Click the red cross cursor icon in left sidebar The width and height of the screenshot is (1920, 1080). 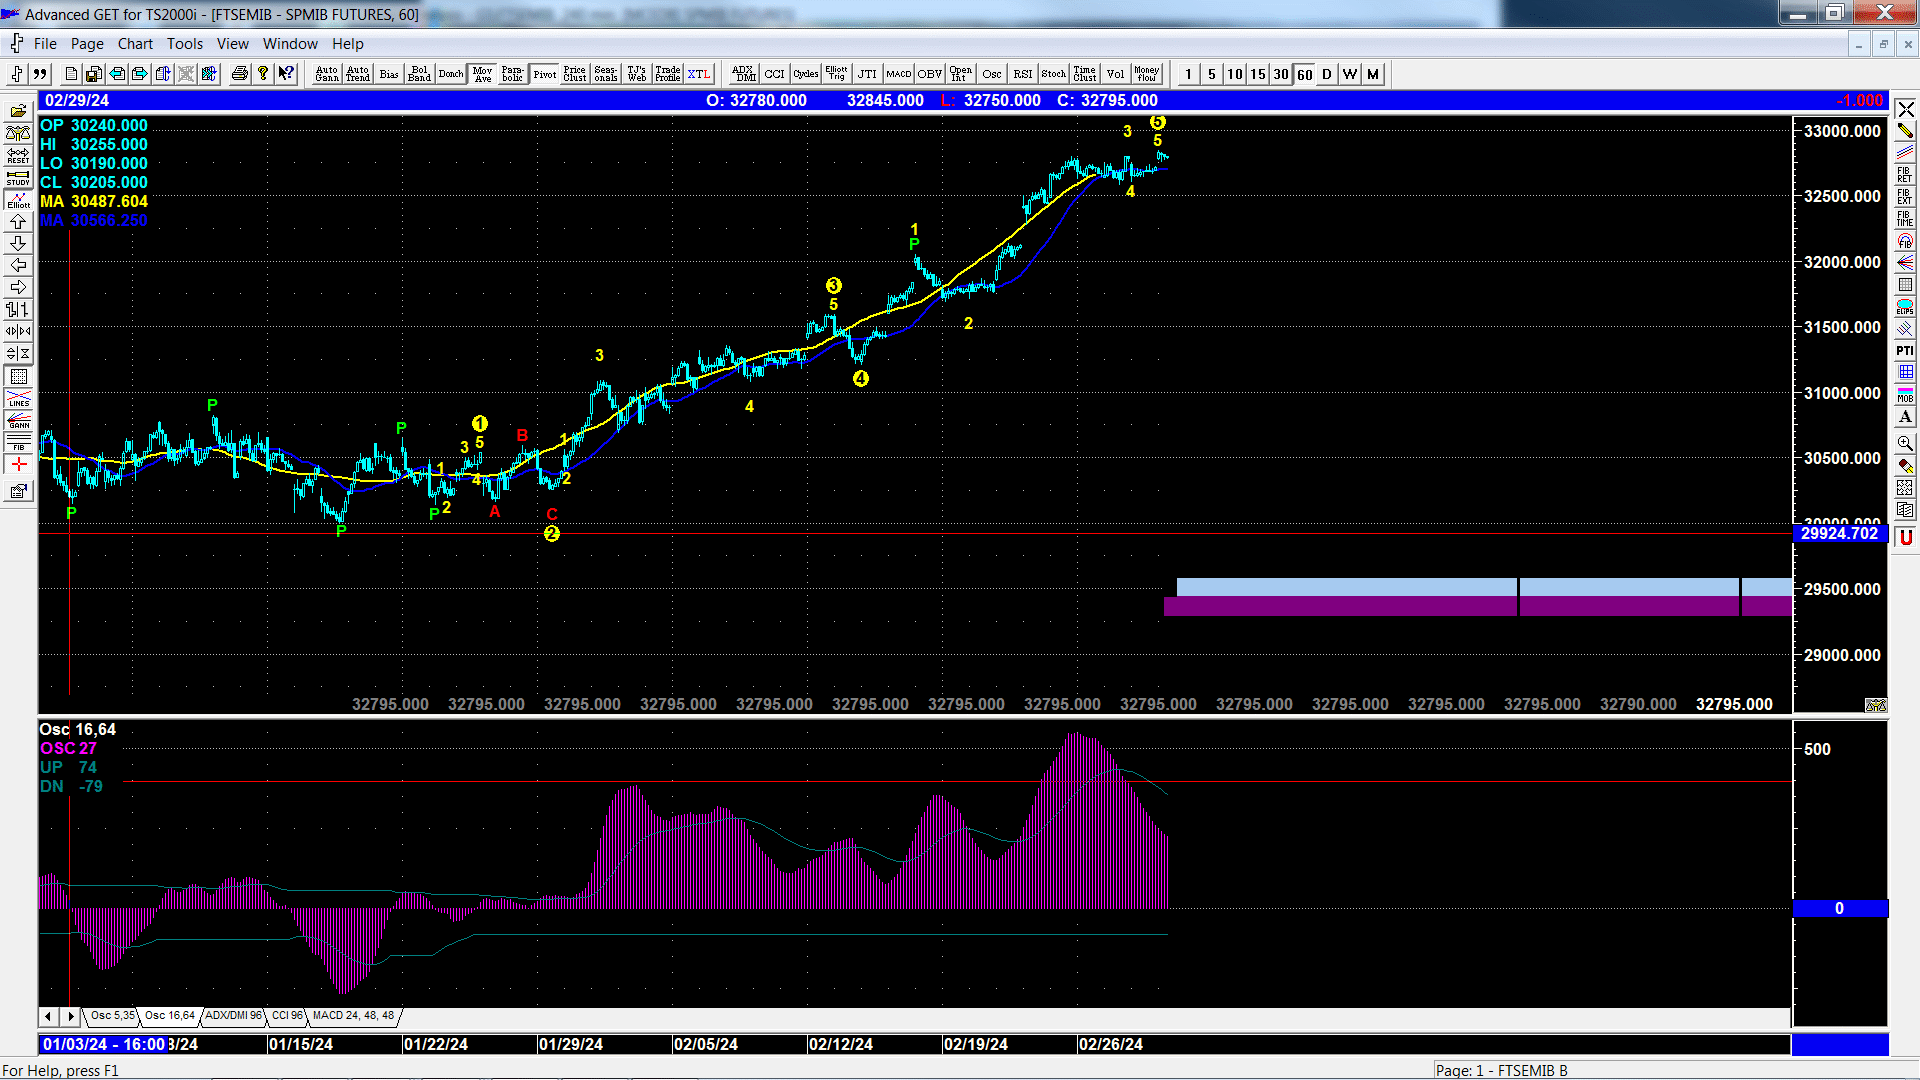pos(18,464)
